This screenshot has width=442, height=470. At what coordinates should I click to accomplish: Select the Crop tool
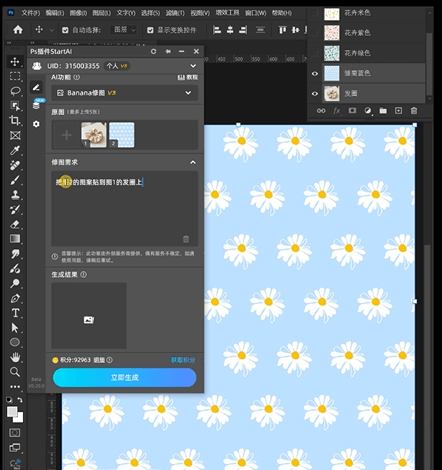(15, 120)
